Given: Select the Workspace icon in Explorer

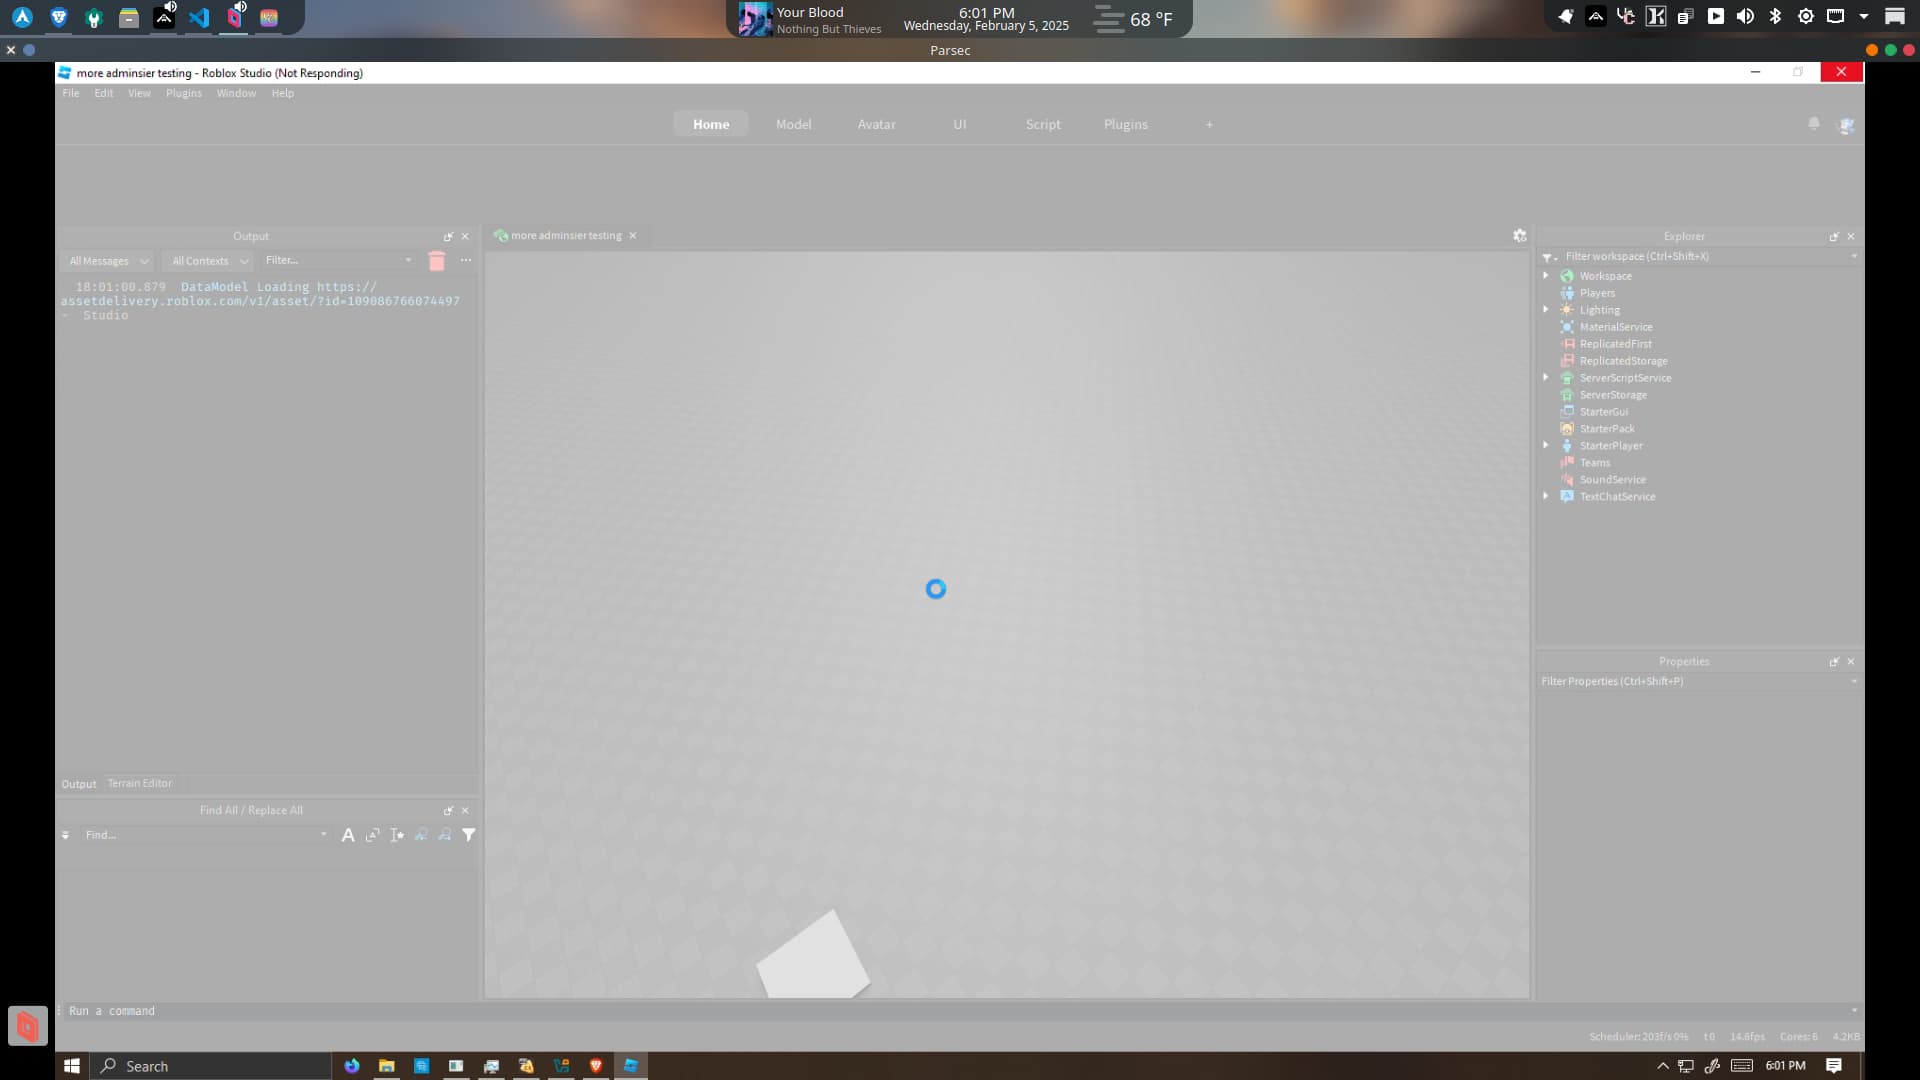Looking at the screenshot, I should [1567, 275].
